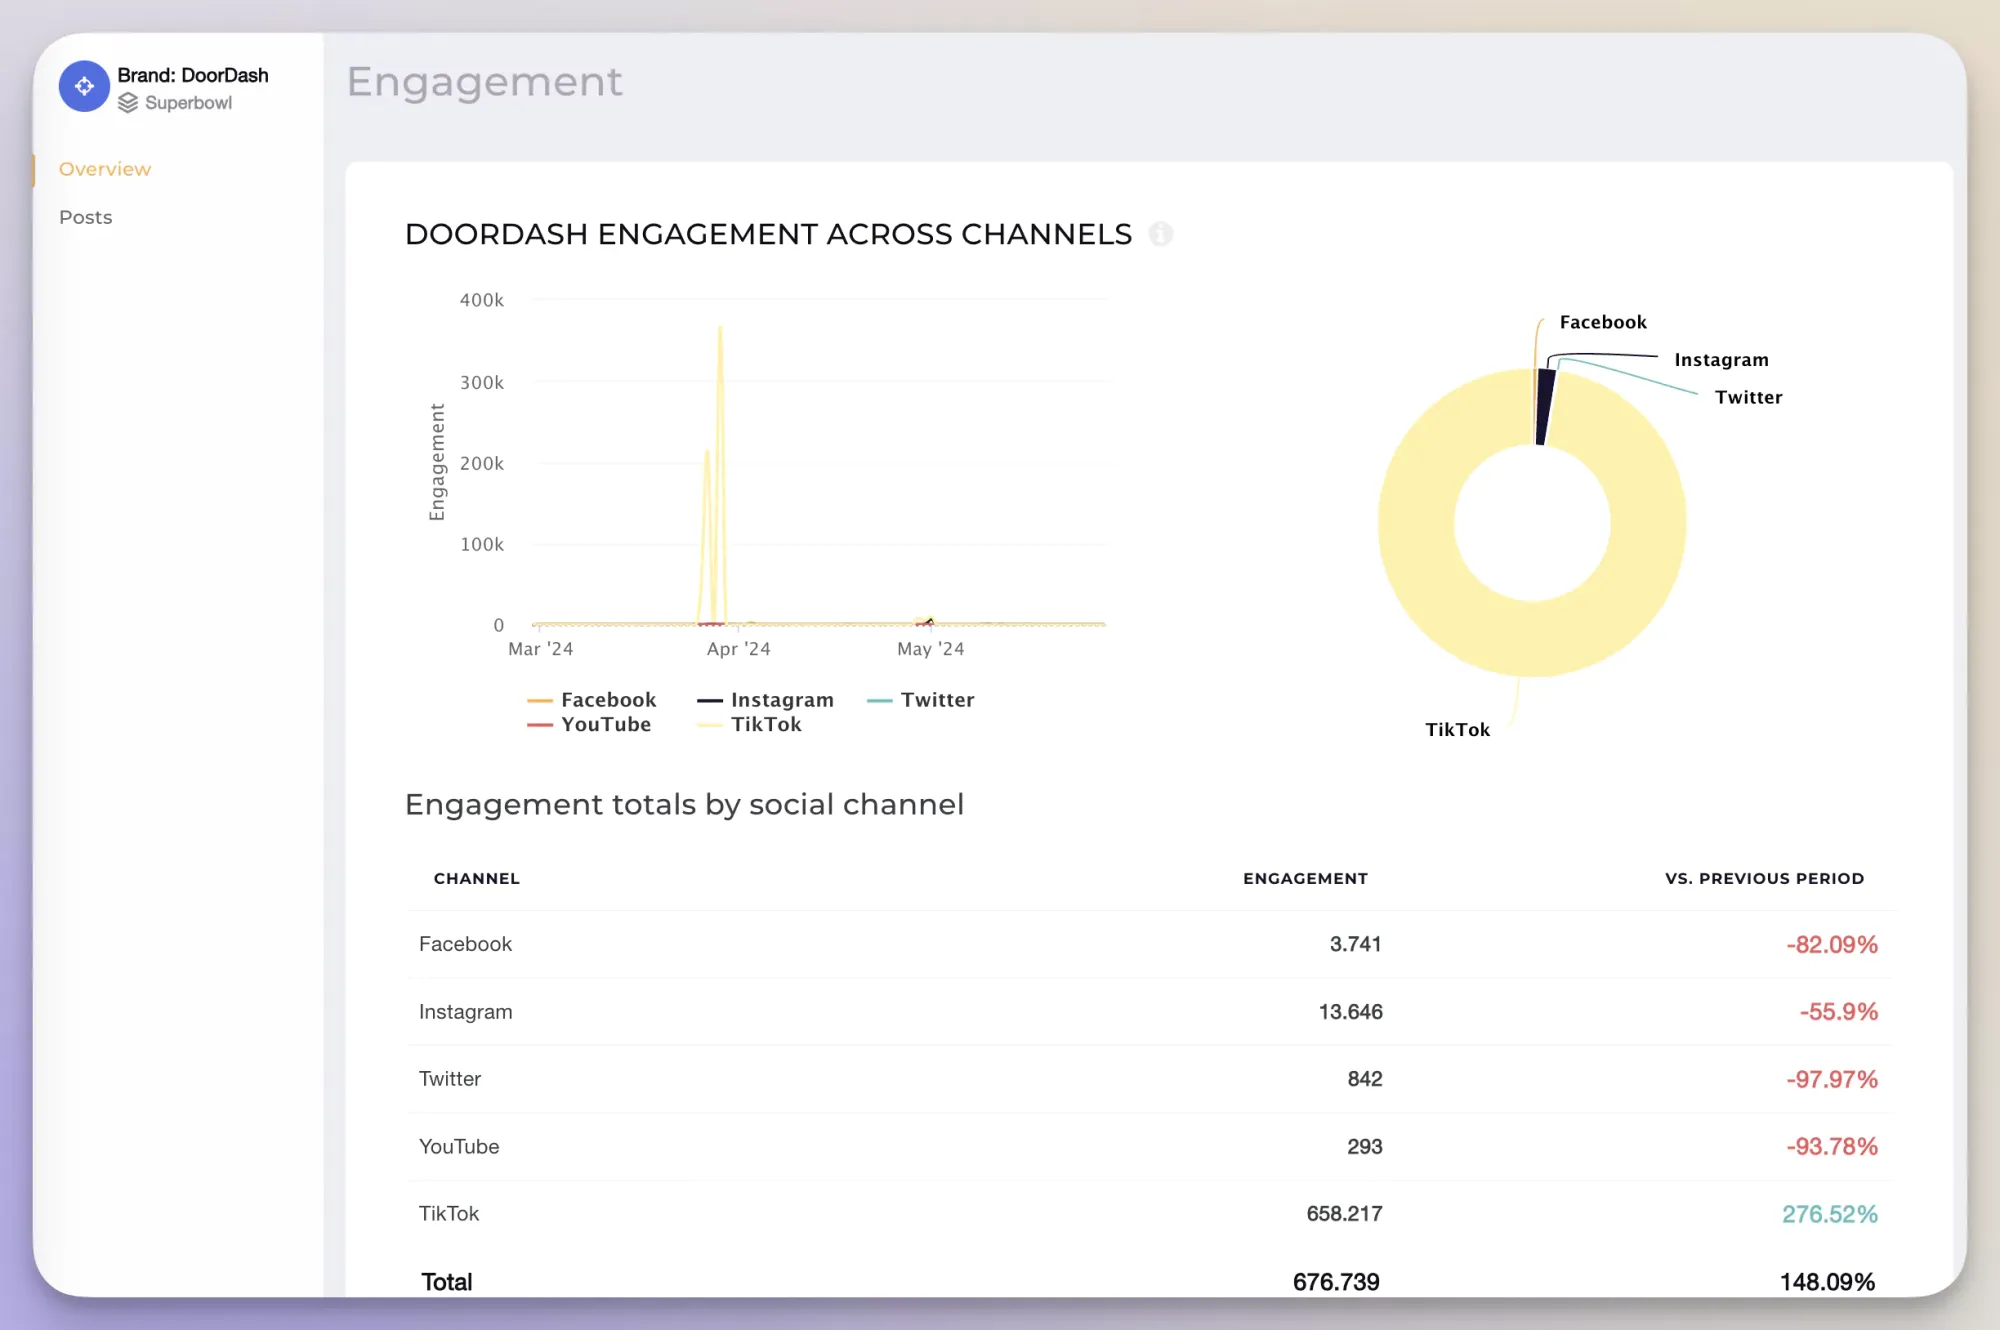This screenshot has width=2000, height=1330.
Task: Click the blue DoorDash brand logo icon
Action: (x=84, y=86)
